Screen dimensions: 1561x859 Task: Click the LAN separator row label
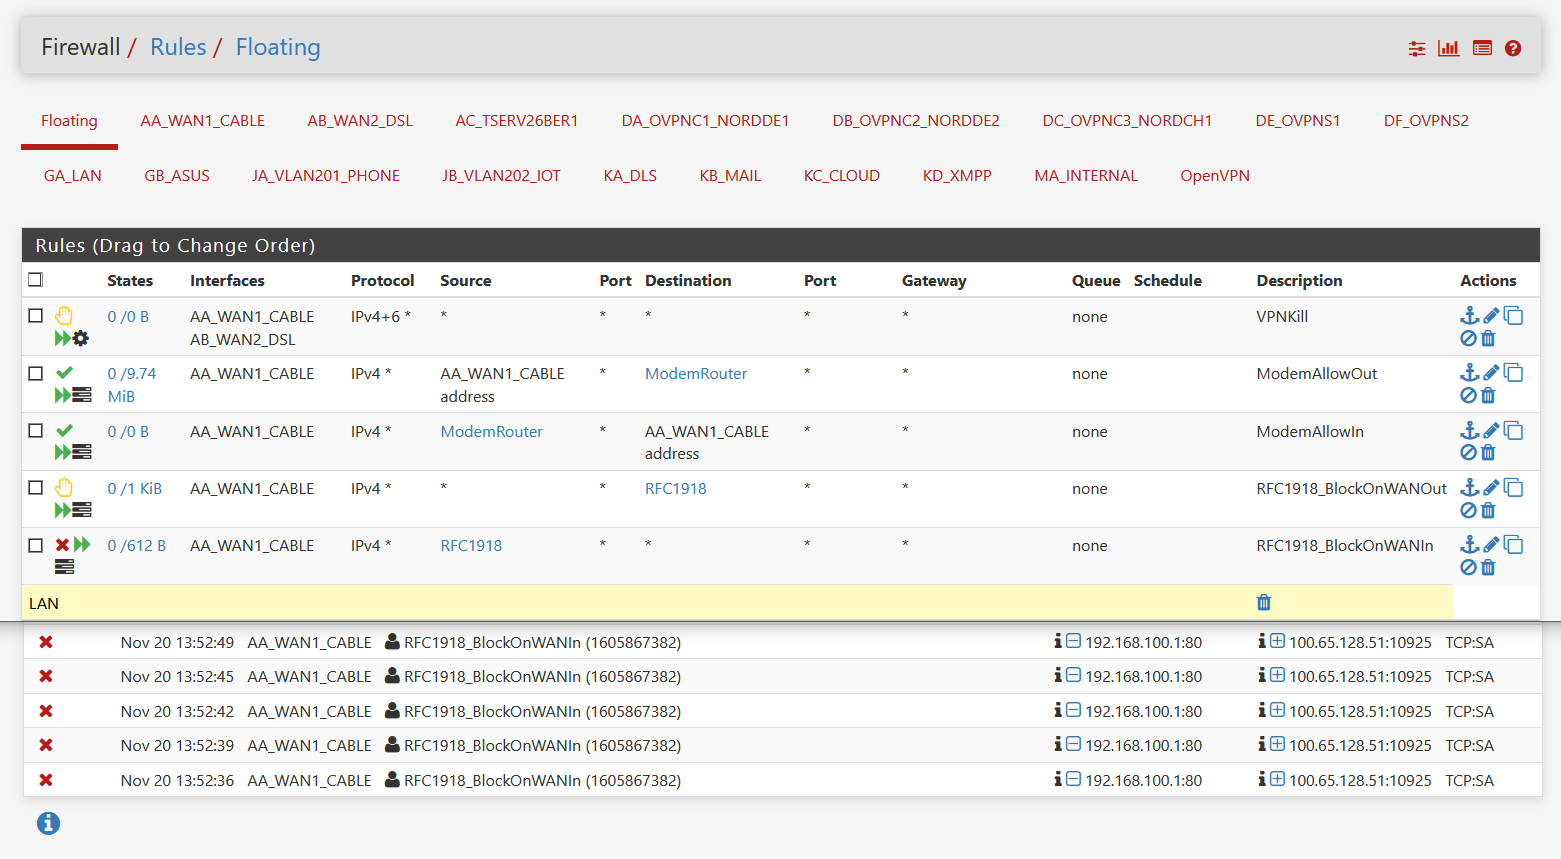(x=44, y=603)
